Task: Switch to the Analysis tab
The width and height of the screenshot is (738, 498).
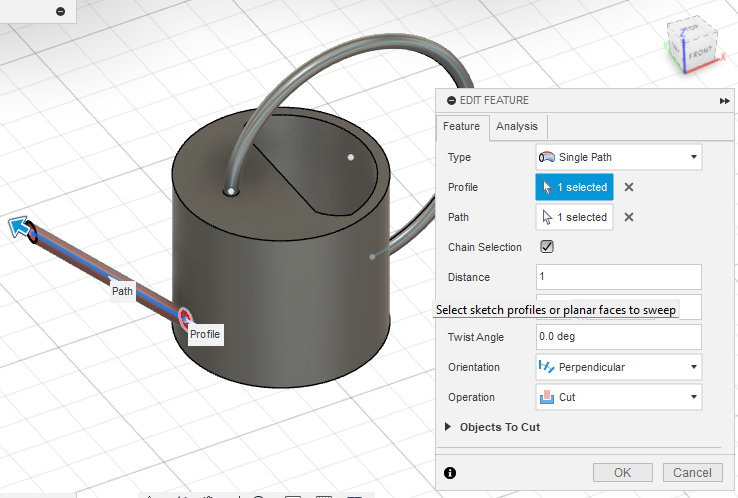Action: pos(517,126)
